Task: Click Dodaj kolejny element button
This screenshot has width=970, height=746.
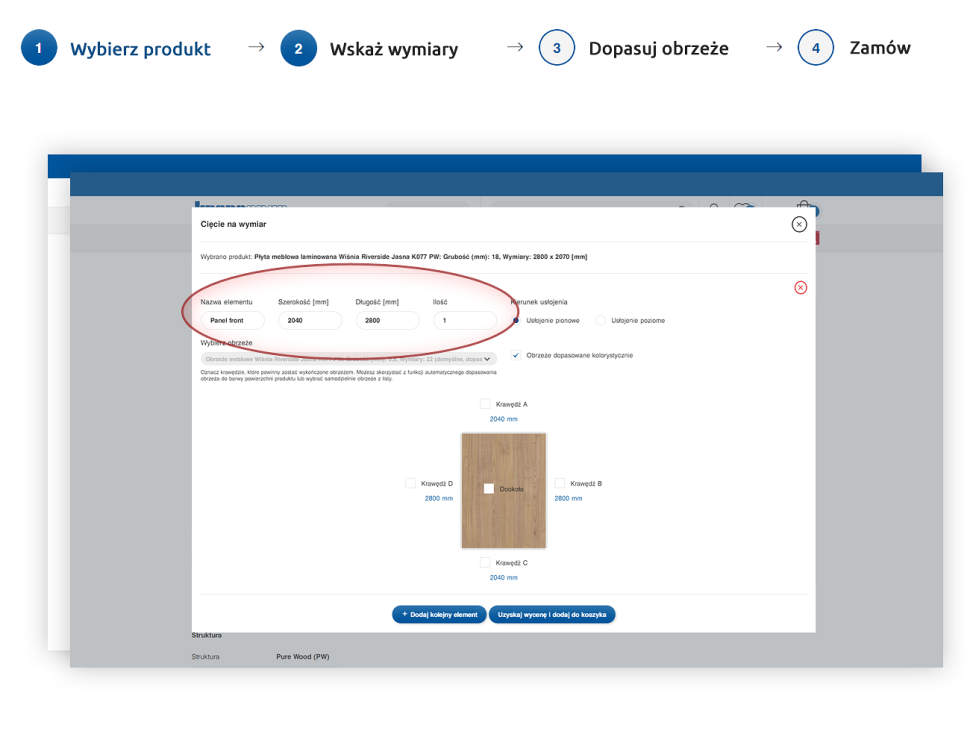Action: tap(439, 614)
